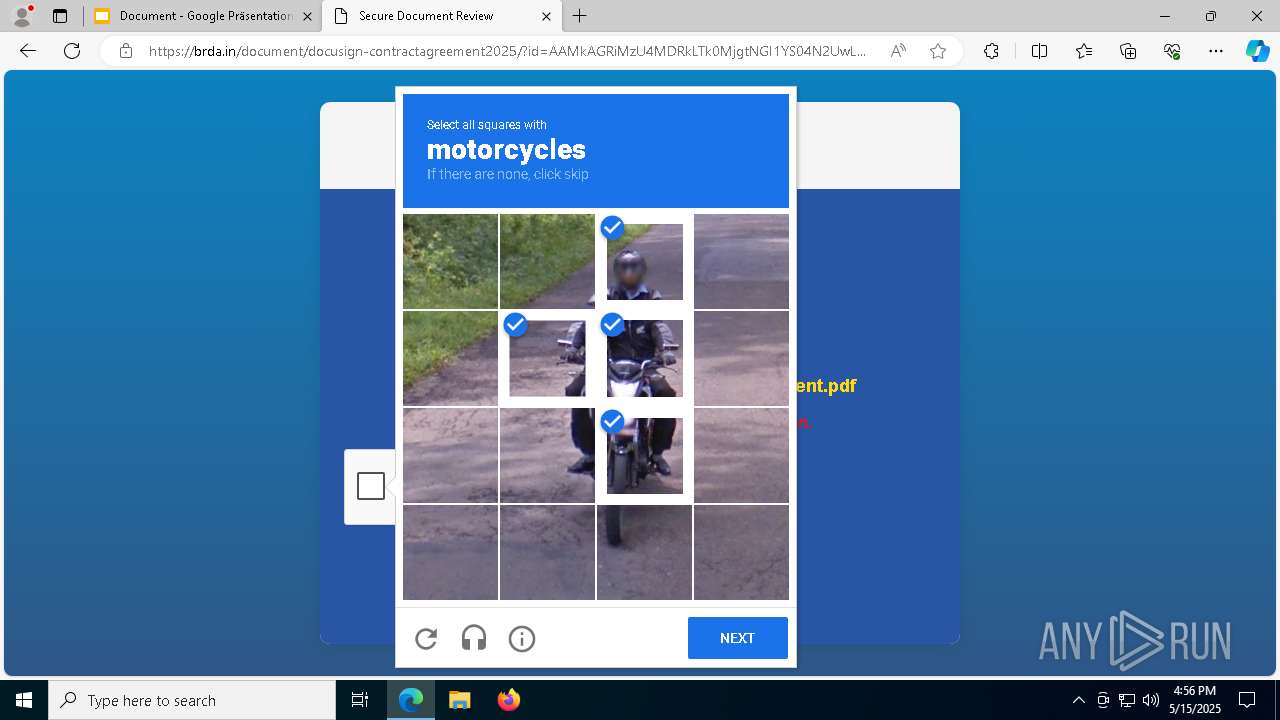Launch Firefox from the taskbar
Viewport: 1280px width, 720px height.
(x=508, y=700)
